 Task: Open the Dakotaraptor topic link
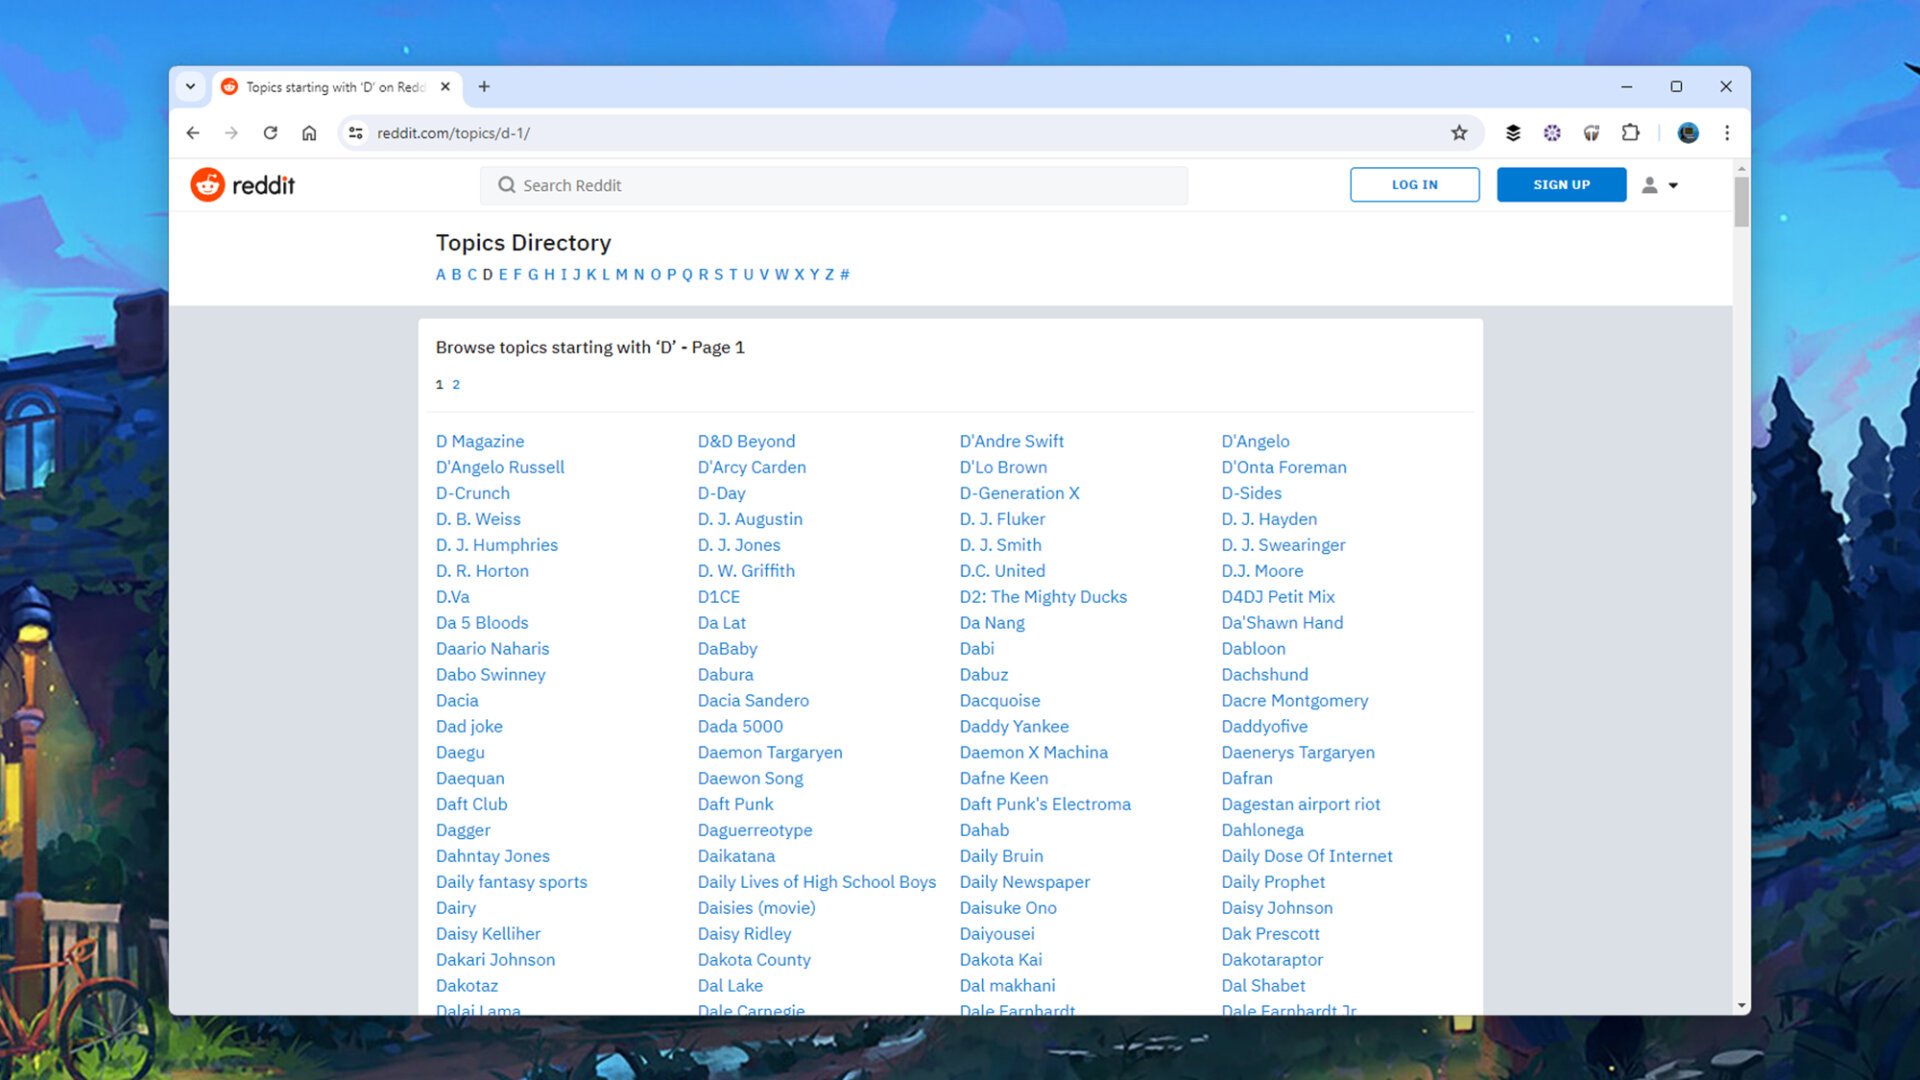(1271, 959)
